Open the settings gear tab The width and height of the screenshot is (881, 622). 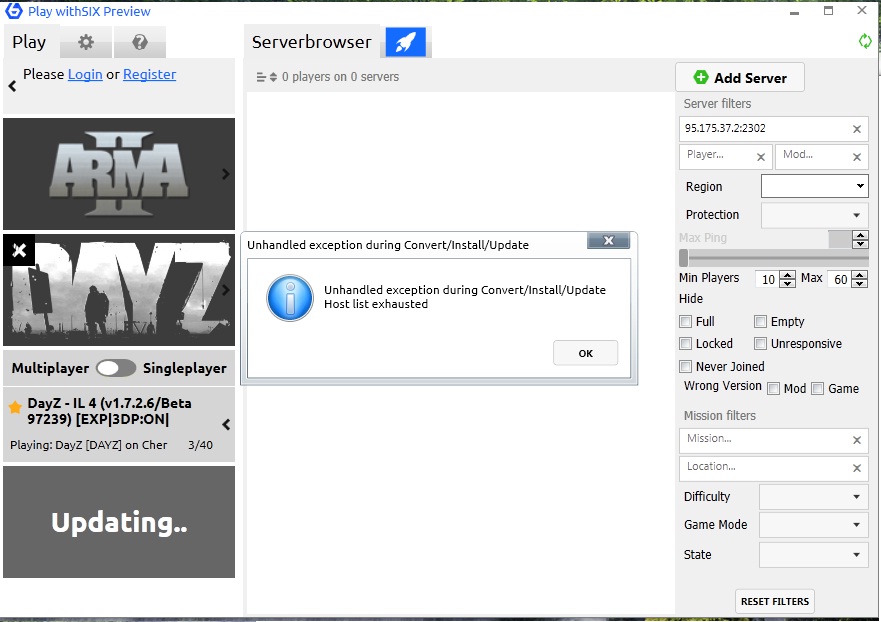(x=86, y=42)
